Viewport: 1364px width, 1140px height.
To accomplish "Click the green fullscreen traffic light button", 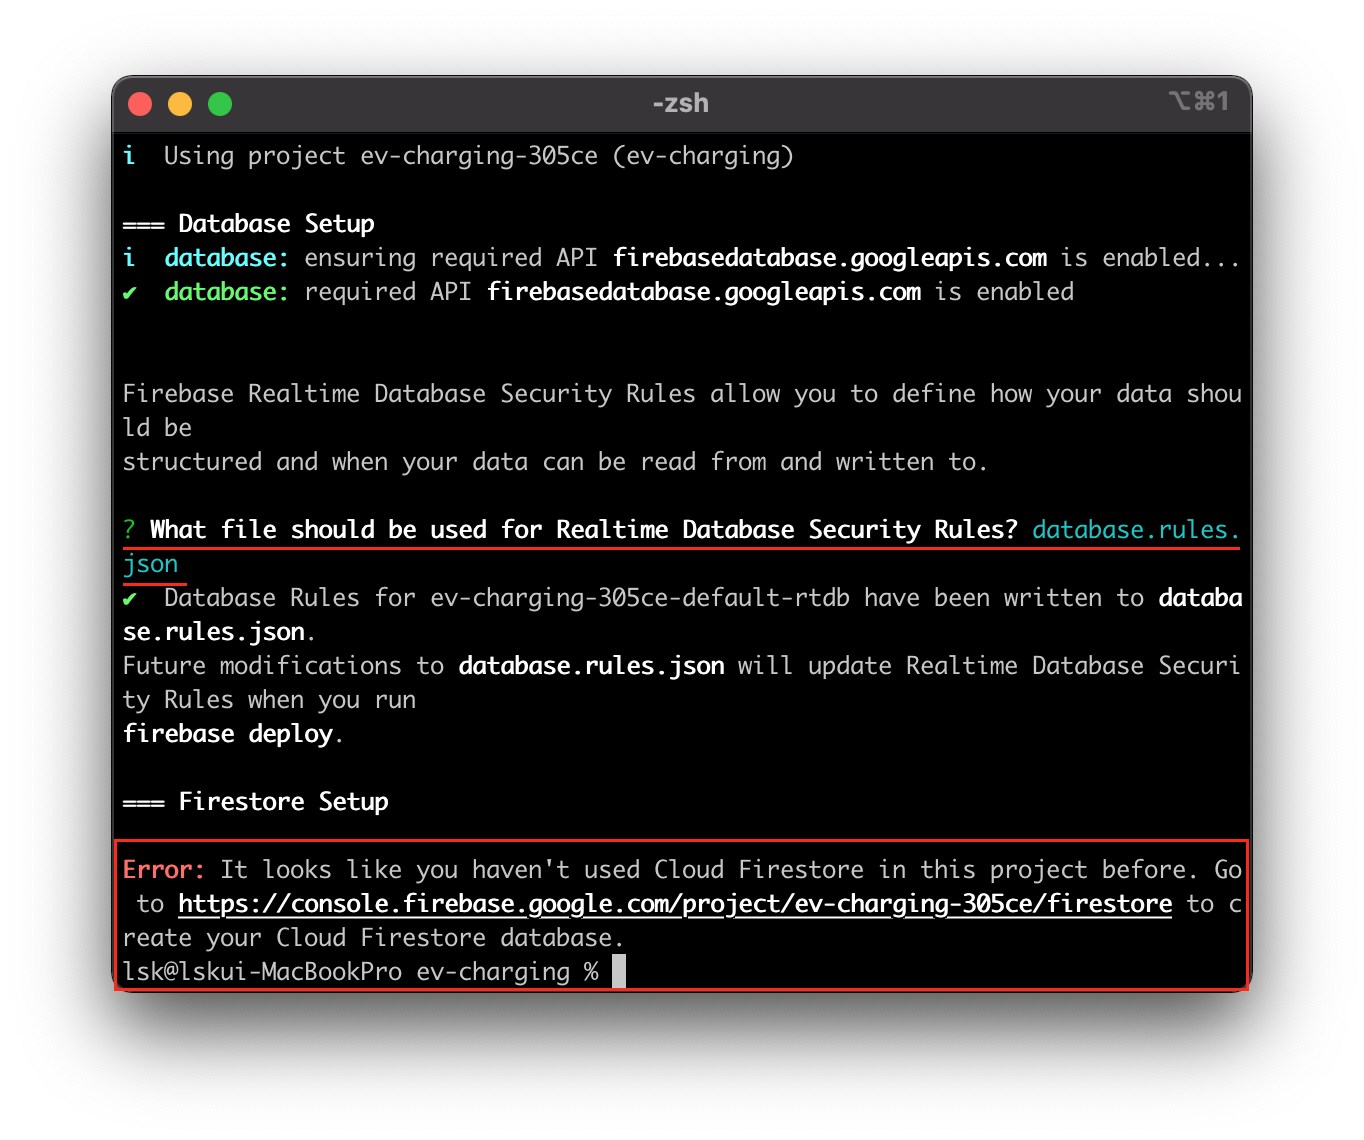I will (219, 103).
